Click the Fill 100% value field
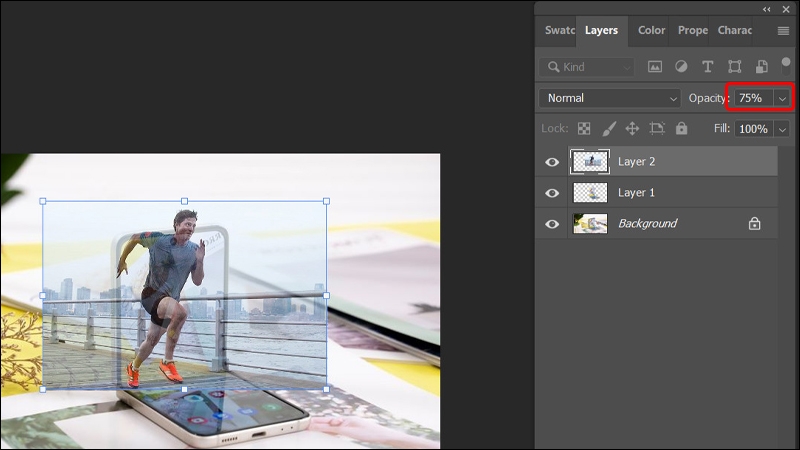 754,129
